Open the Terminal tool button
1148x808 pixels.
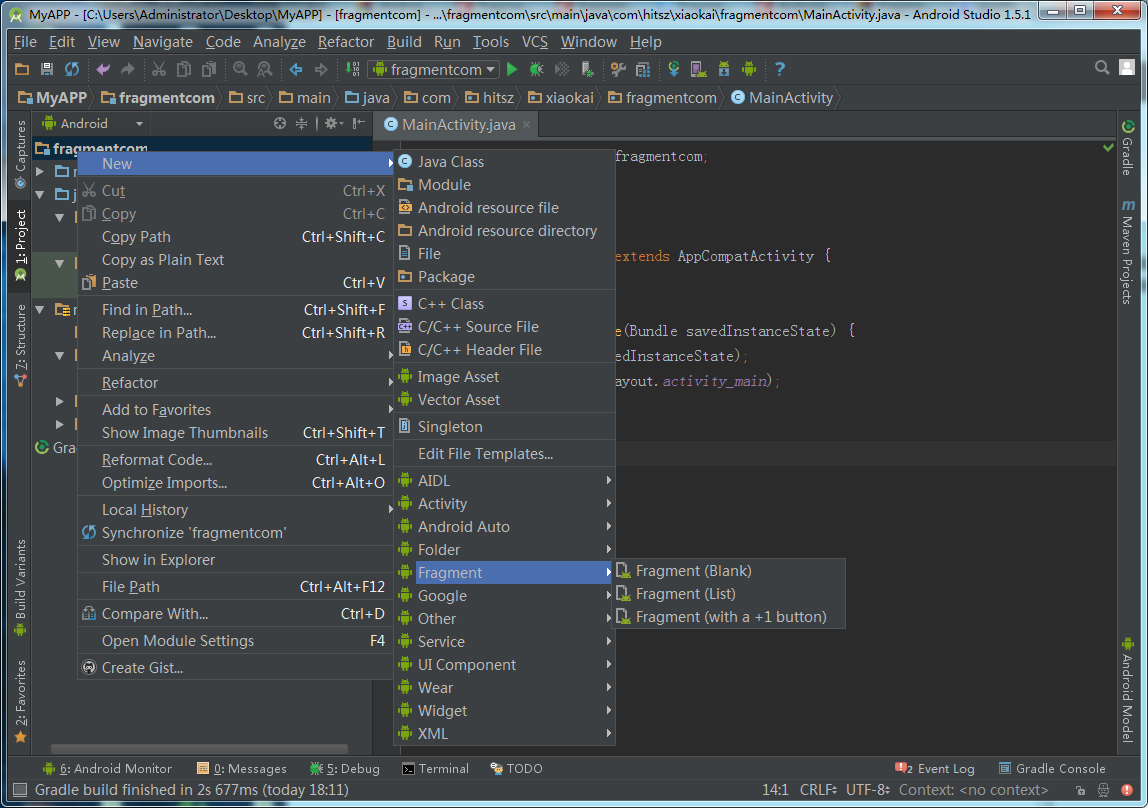pyautogui.click(x=436, y=768)
